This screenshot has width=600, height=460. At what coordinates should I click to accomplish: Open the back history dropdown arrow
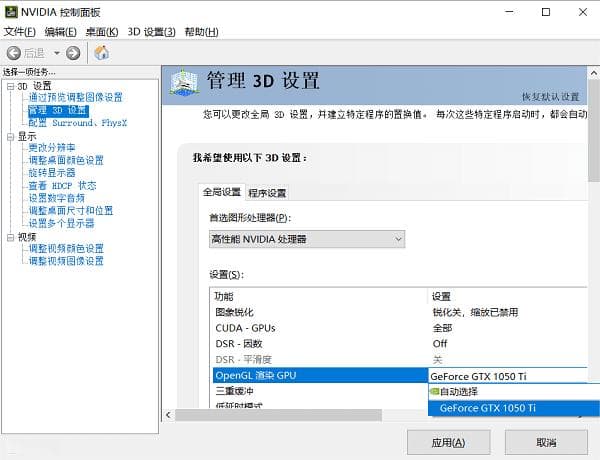tap(57, 53)
